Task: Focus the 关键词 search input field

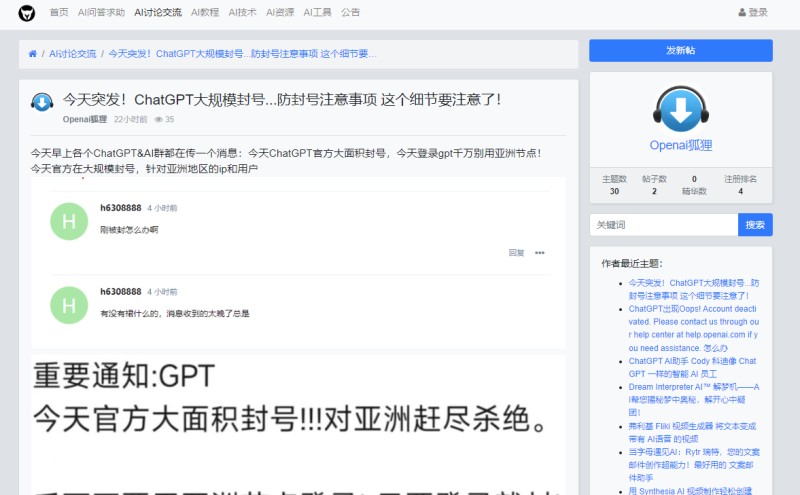Action: click(664, 225)
